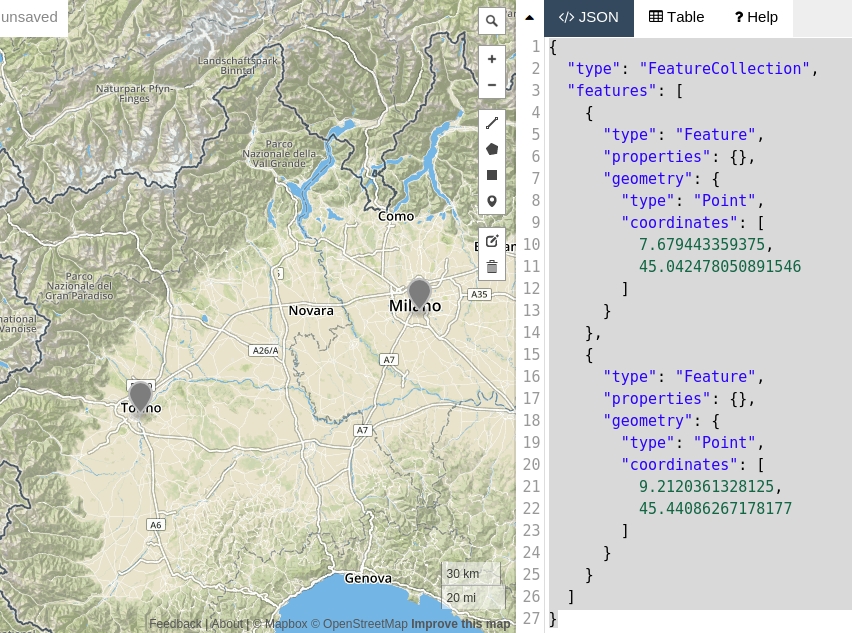Select the place marker tool
The width and height of the screenshot is (852, 633).
(491, 201)
